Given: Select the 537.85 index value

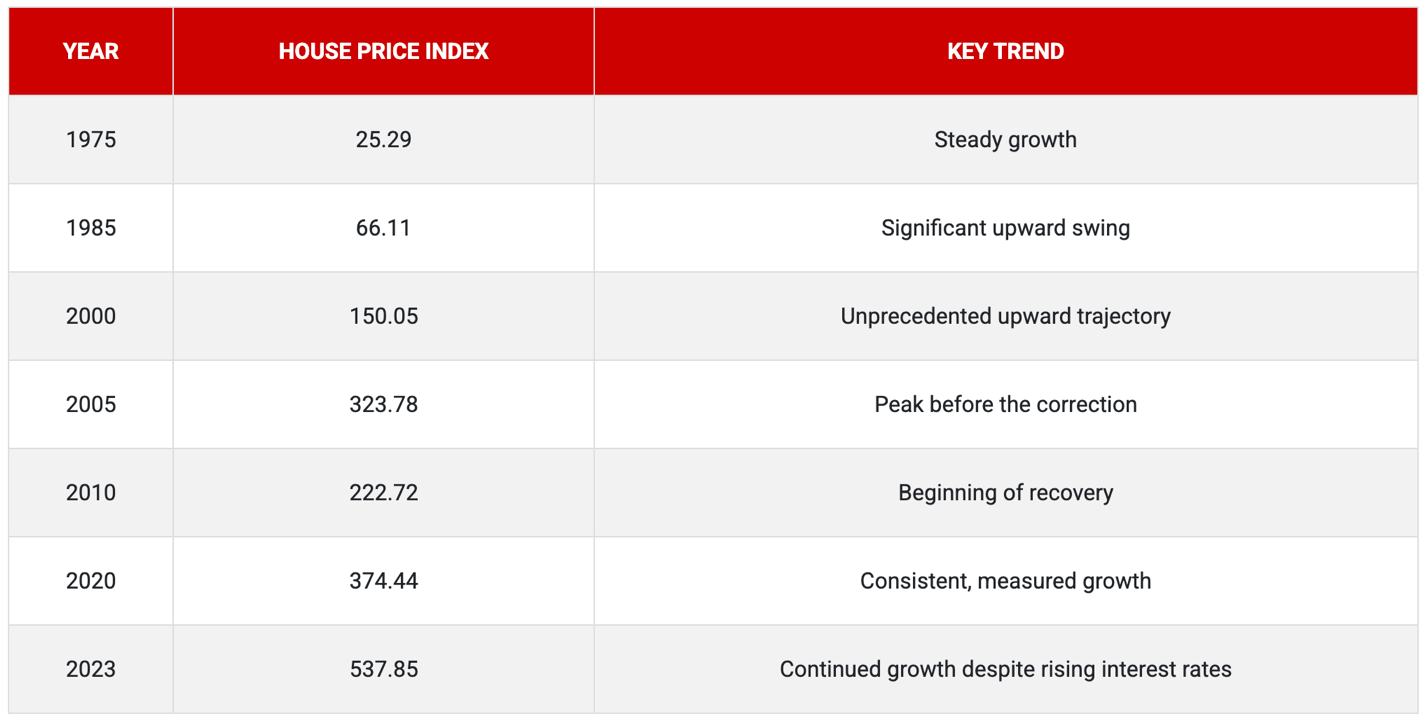Looking at the screenshot, I should [x=384, y=669].
